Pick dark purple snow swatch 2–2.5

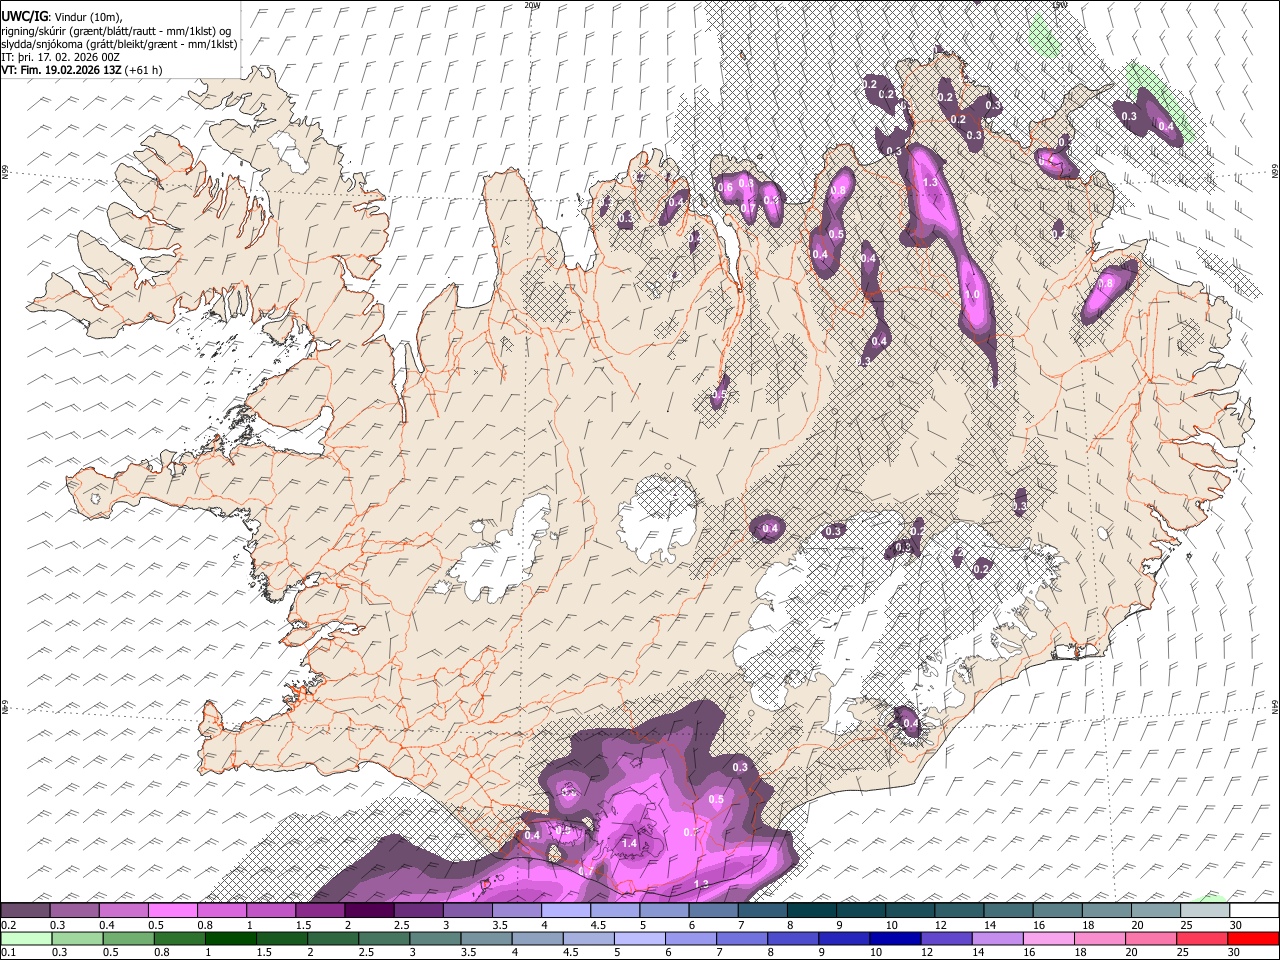pos(369,911)
